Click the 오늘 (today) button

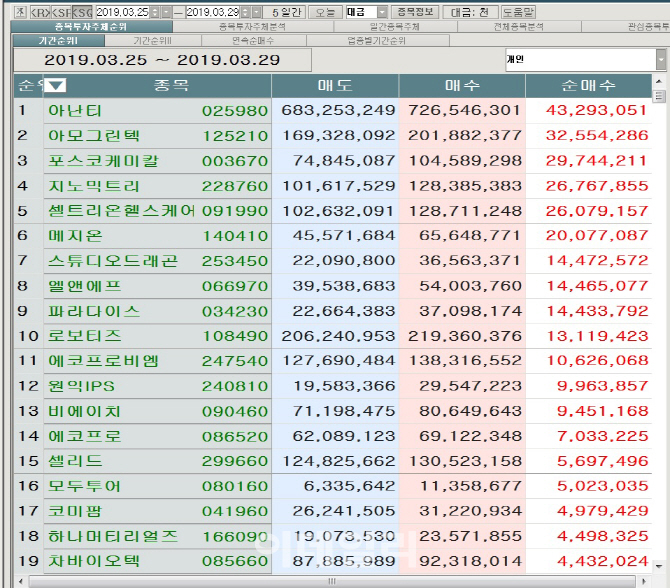click(325, 11)
